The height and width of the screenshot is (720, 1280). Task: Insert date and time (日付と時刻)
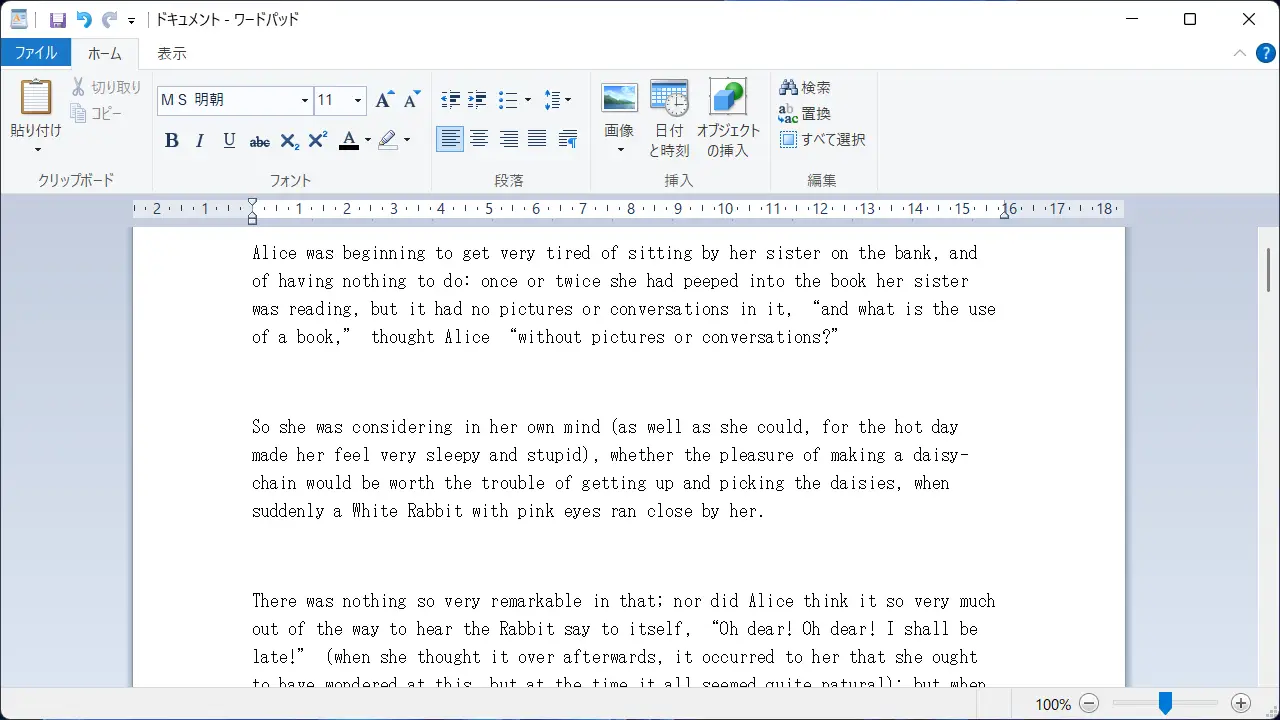pos(669,119)
